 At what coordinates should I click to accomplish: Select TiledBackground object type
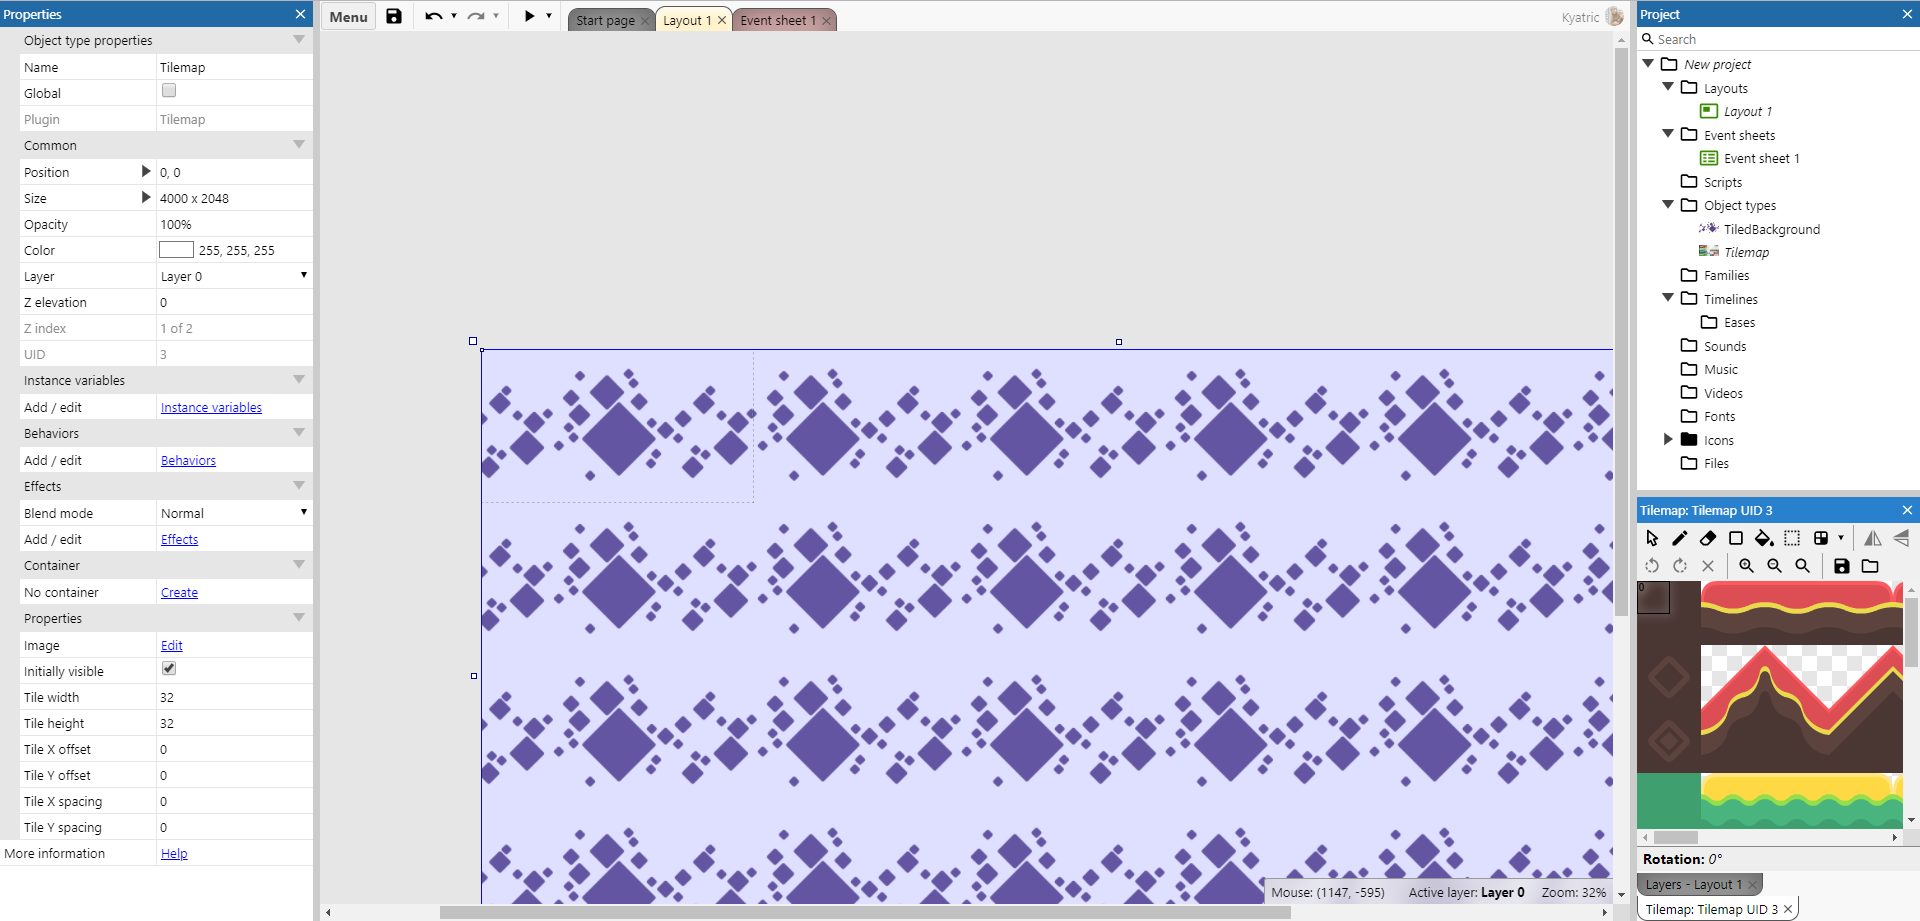[1772, 229]
